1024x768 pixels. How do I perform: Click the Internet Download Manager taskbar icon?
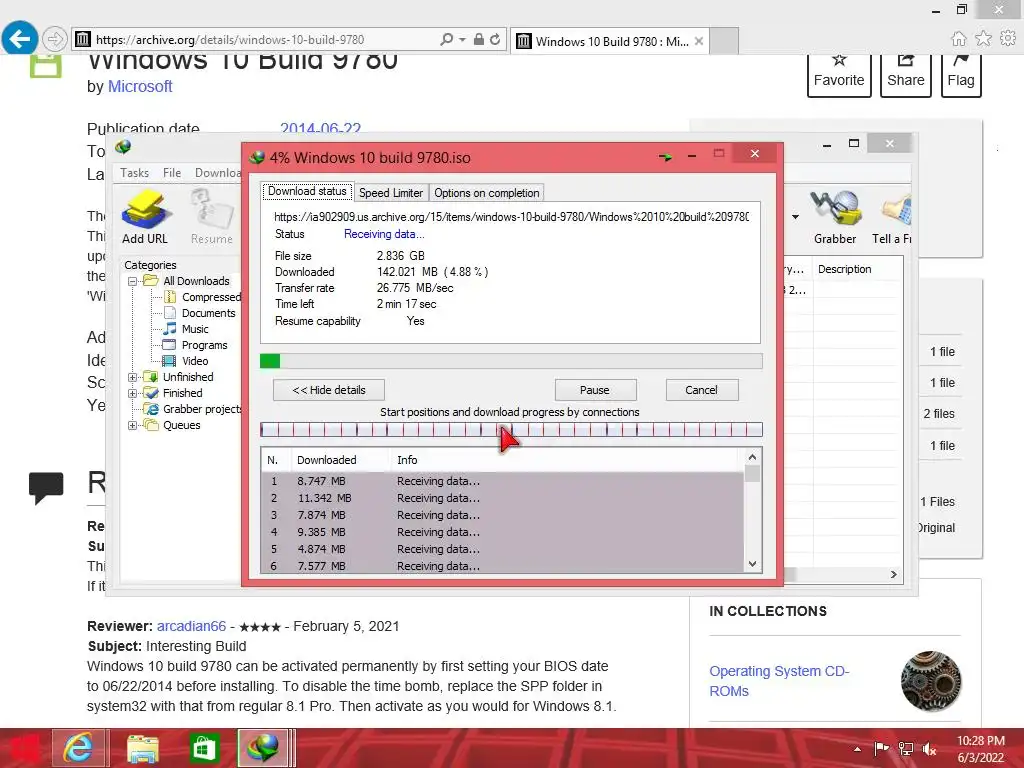[x=263, y=748]
